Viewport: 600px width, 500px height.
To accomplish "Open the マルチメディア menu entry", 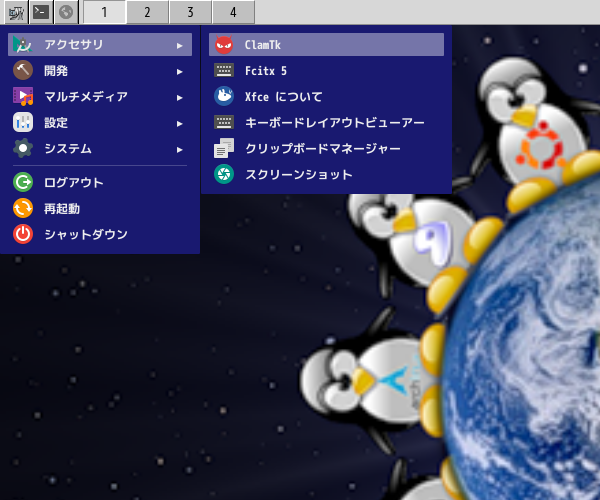I will tap(100, 96).
